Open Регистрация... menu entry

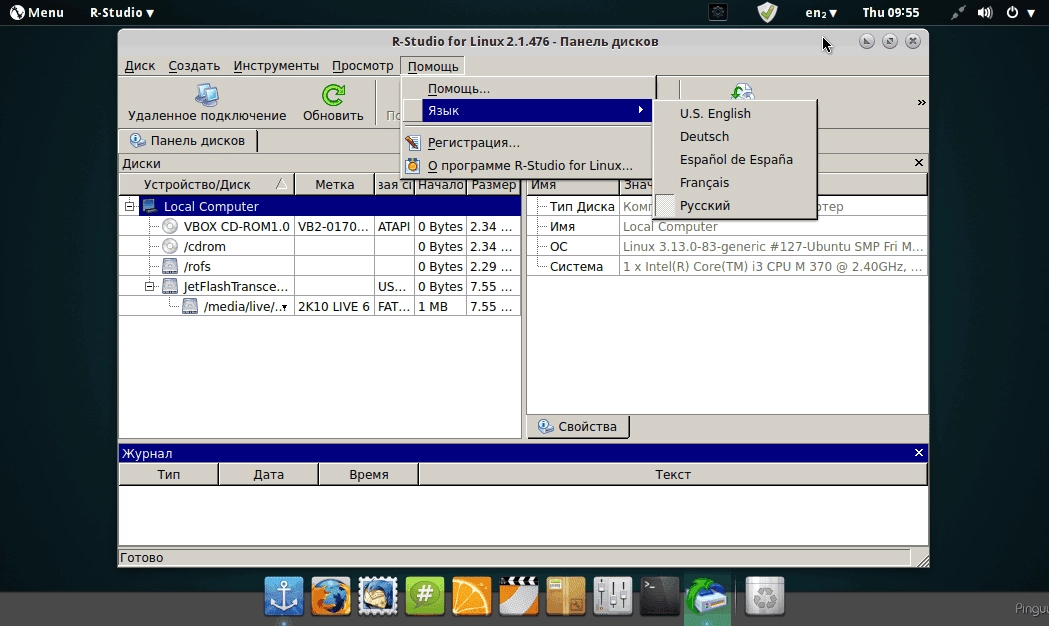coord(529,142)
